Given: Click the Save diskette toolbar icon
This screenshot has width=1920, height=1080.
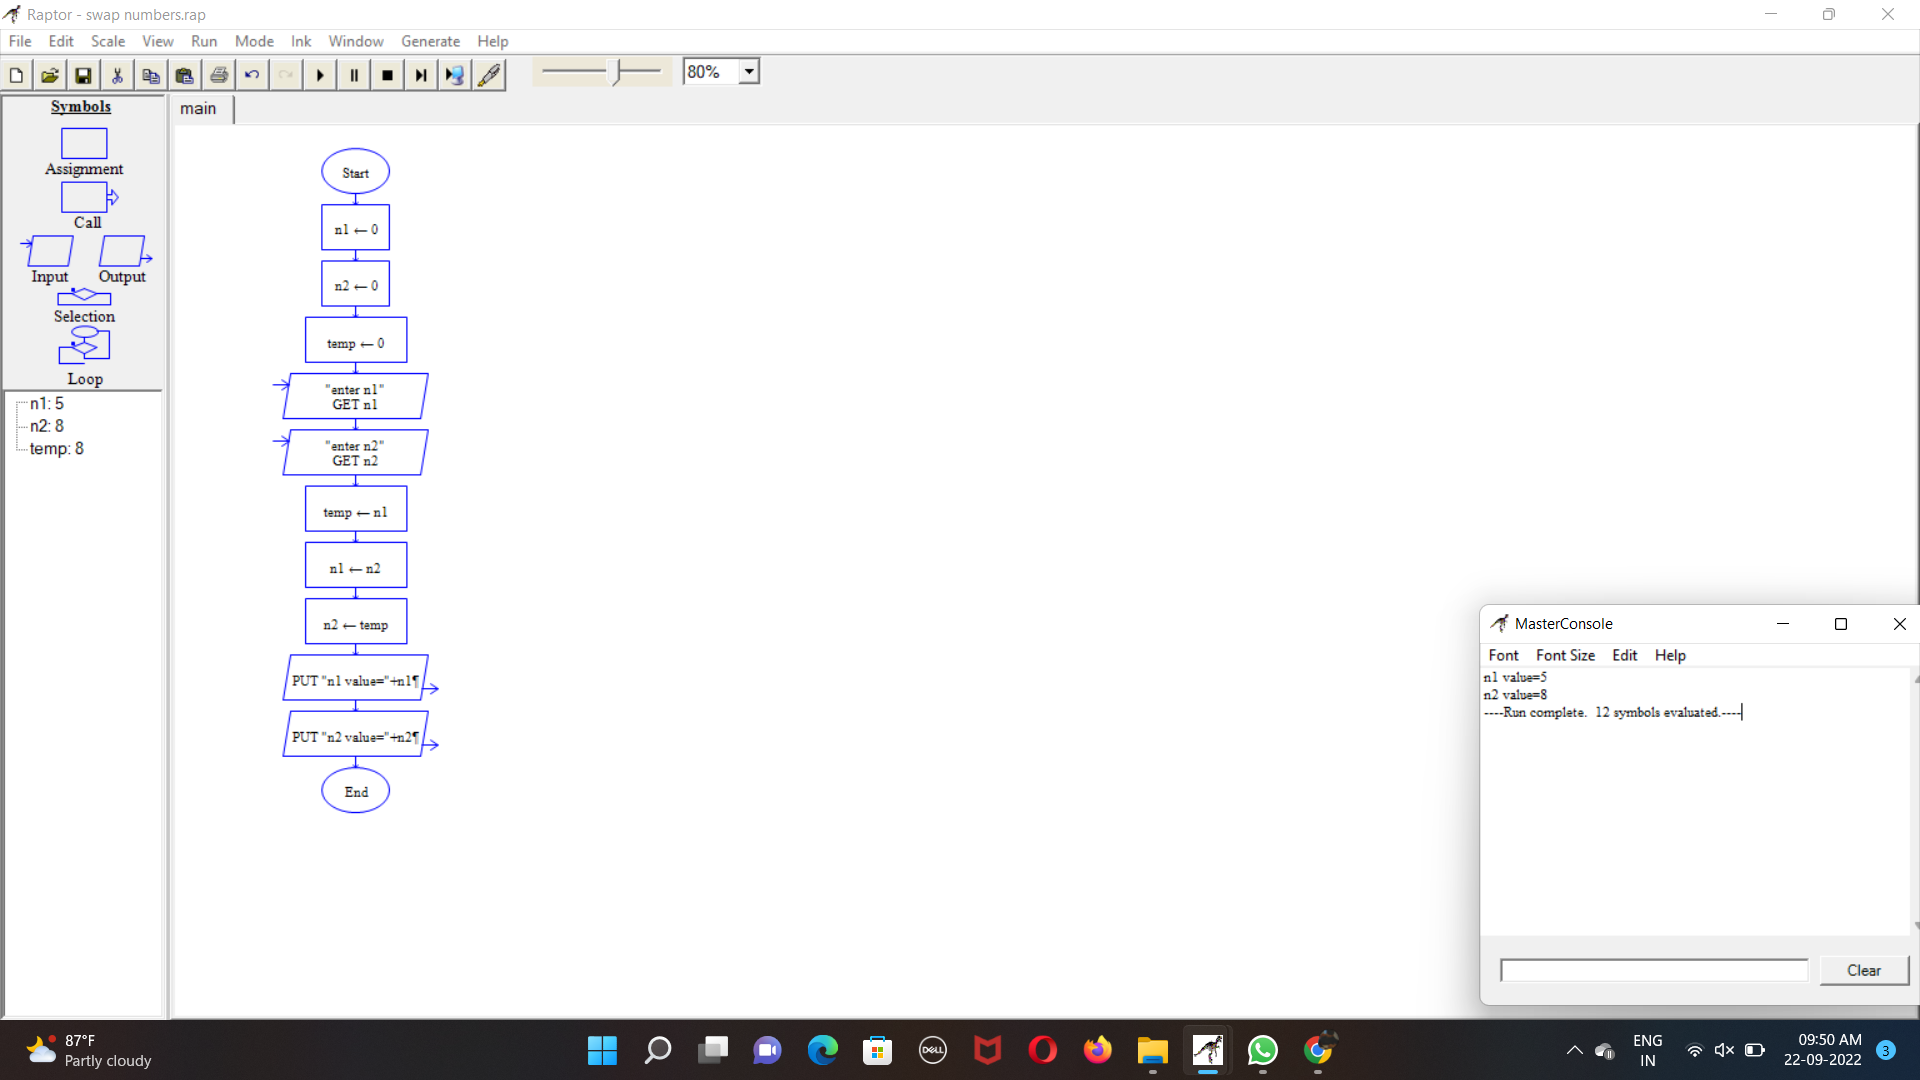Looking at the screenshot, I should point(84,75).
